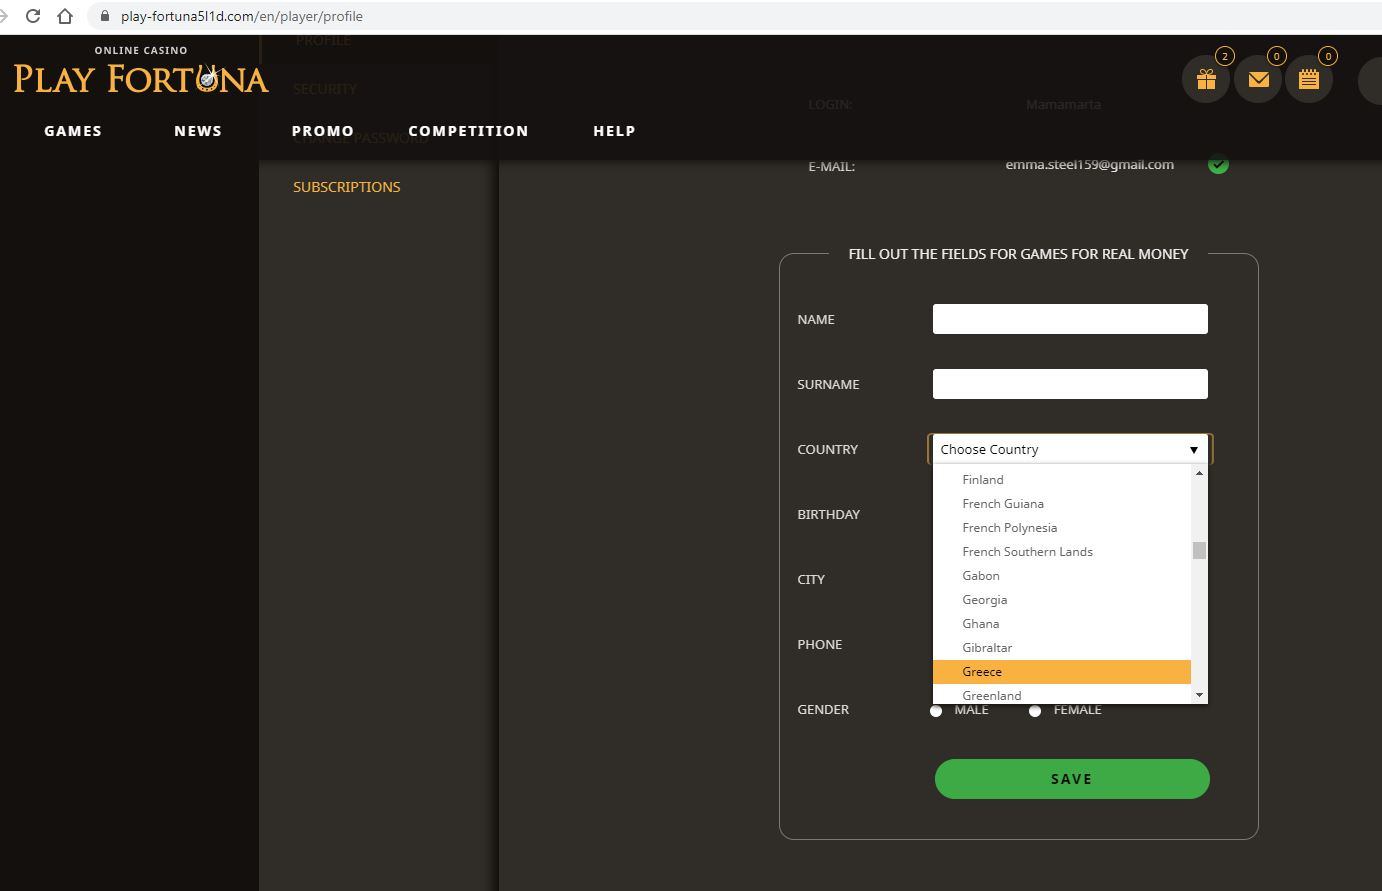Open the Choose Country dropdown
The image size is (1382, 891).
pos(1069,449)
